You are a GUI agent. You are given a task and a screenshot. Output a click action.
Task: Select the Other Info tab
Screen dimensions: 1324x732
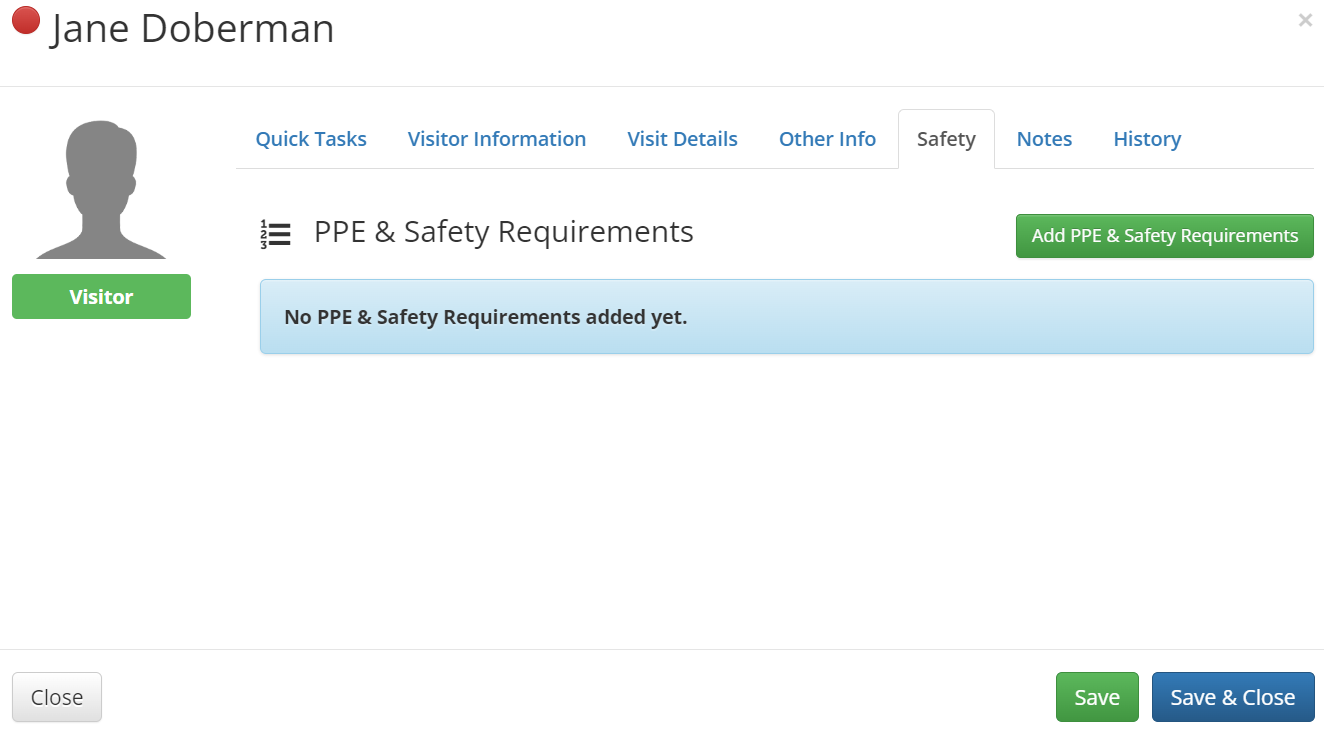(827, 139)
